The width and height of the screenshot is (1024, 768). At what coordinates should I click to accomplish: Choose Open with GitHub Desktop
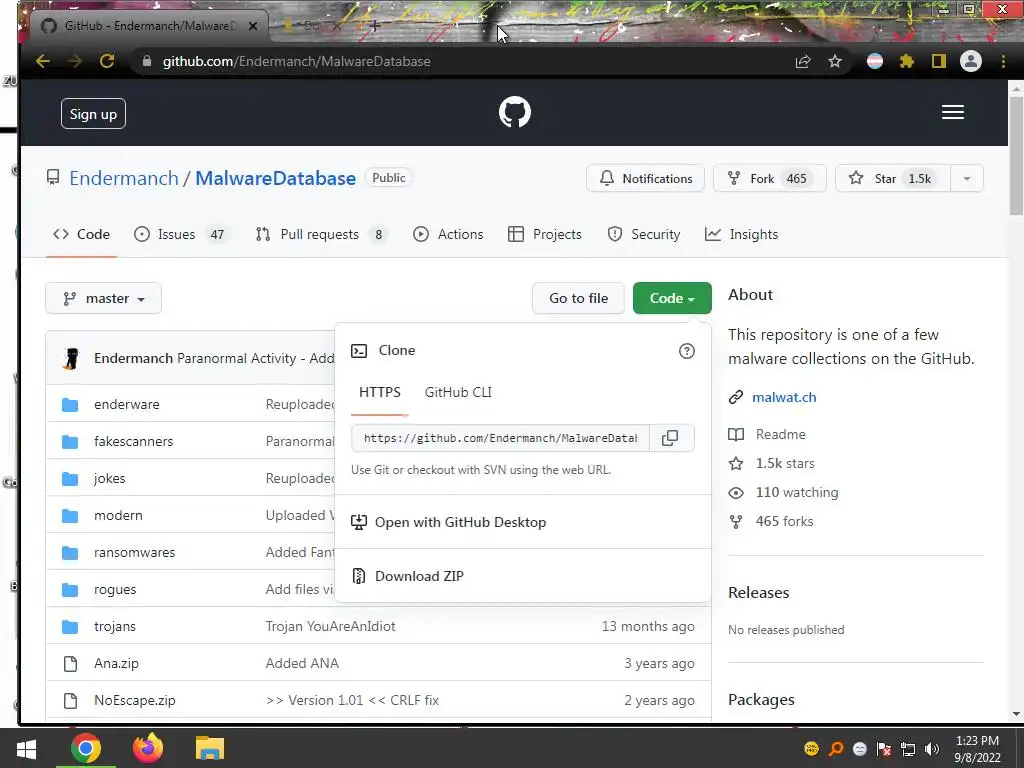pyautogui.click(x=448, y=522)
